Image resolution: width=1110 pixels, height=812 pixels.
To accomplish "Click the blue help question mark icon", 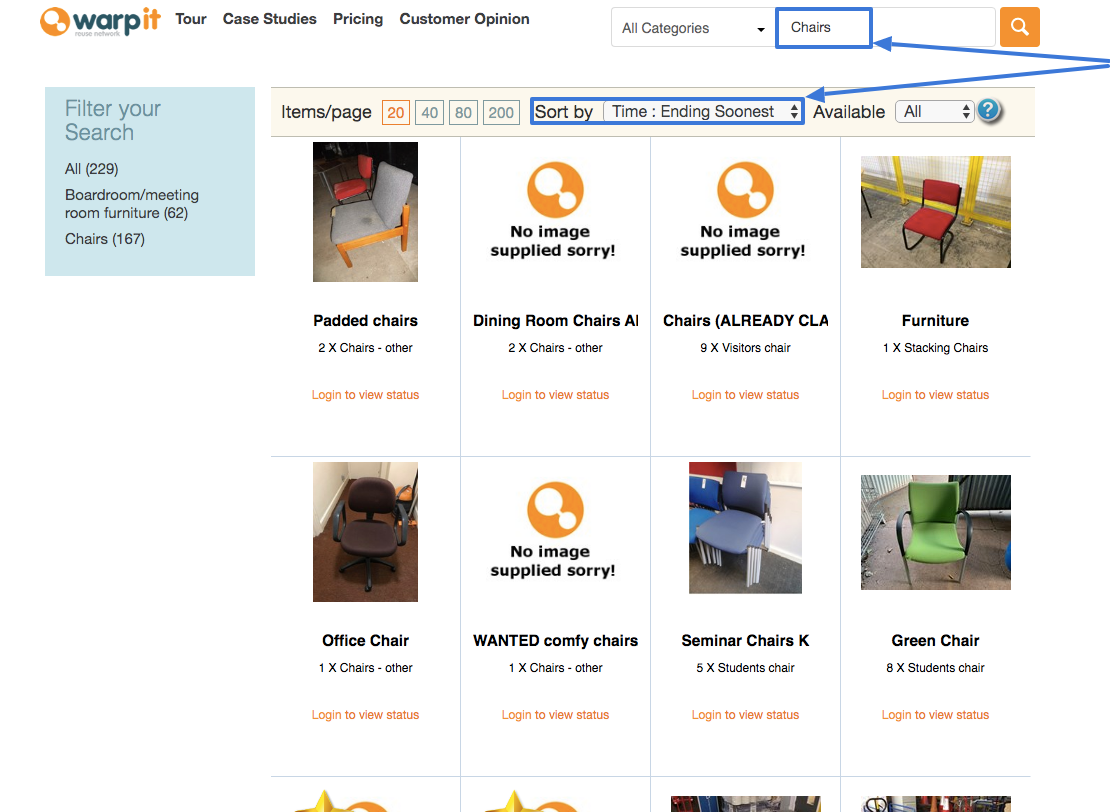I will point(989,110).
